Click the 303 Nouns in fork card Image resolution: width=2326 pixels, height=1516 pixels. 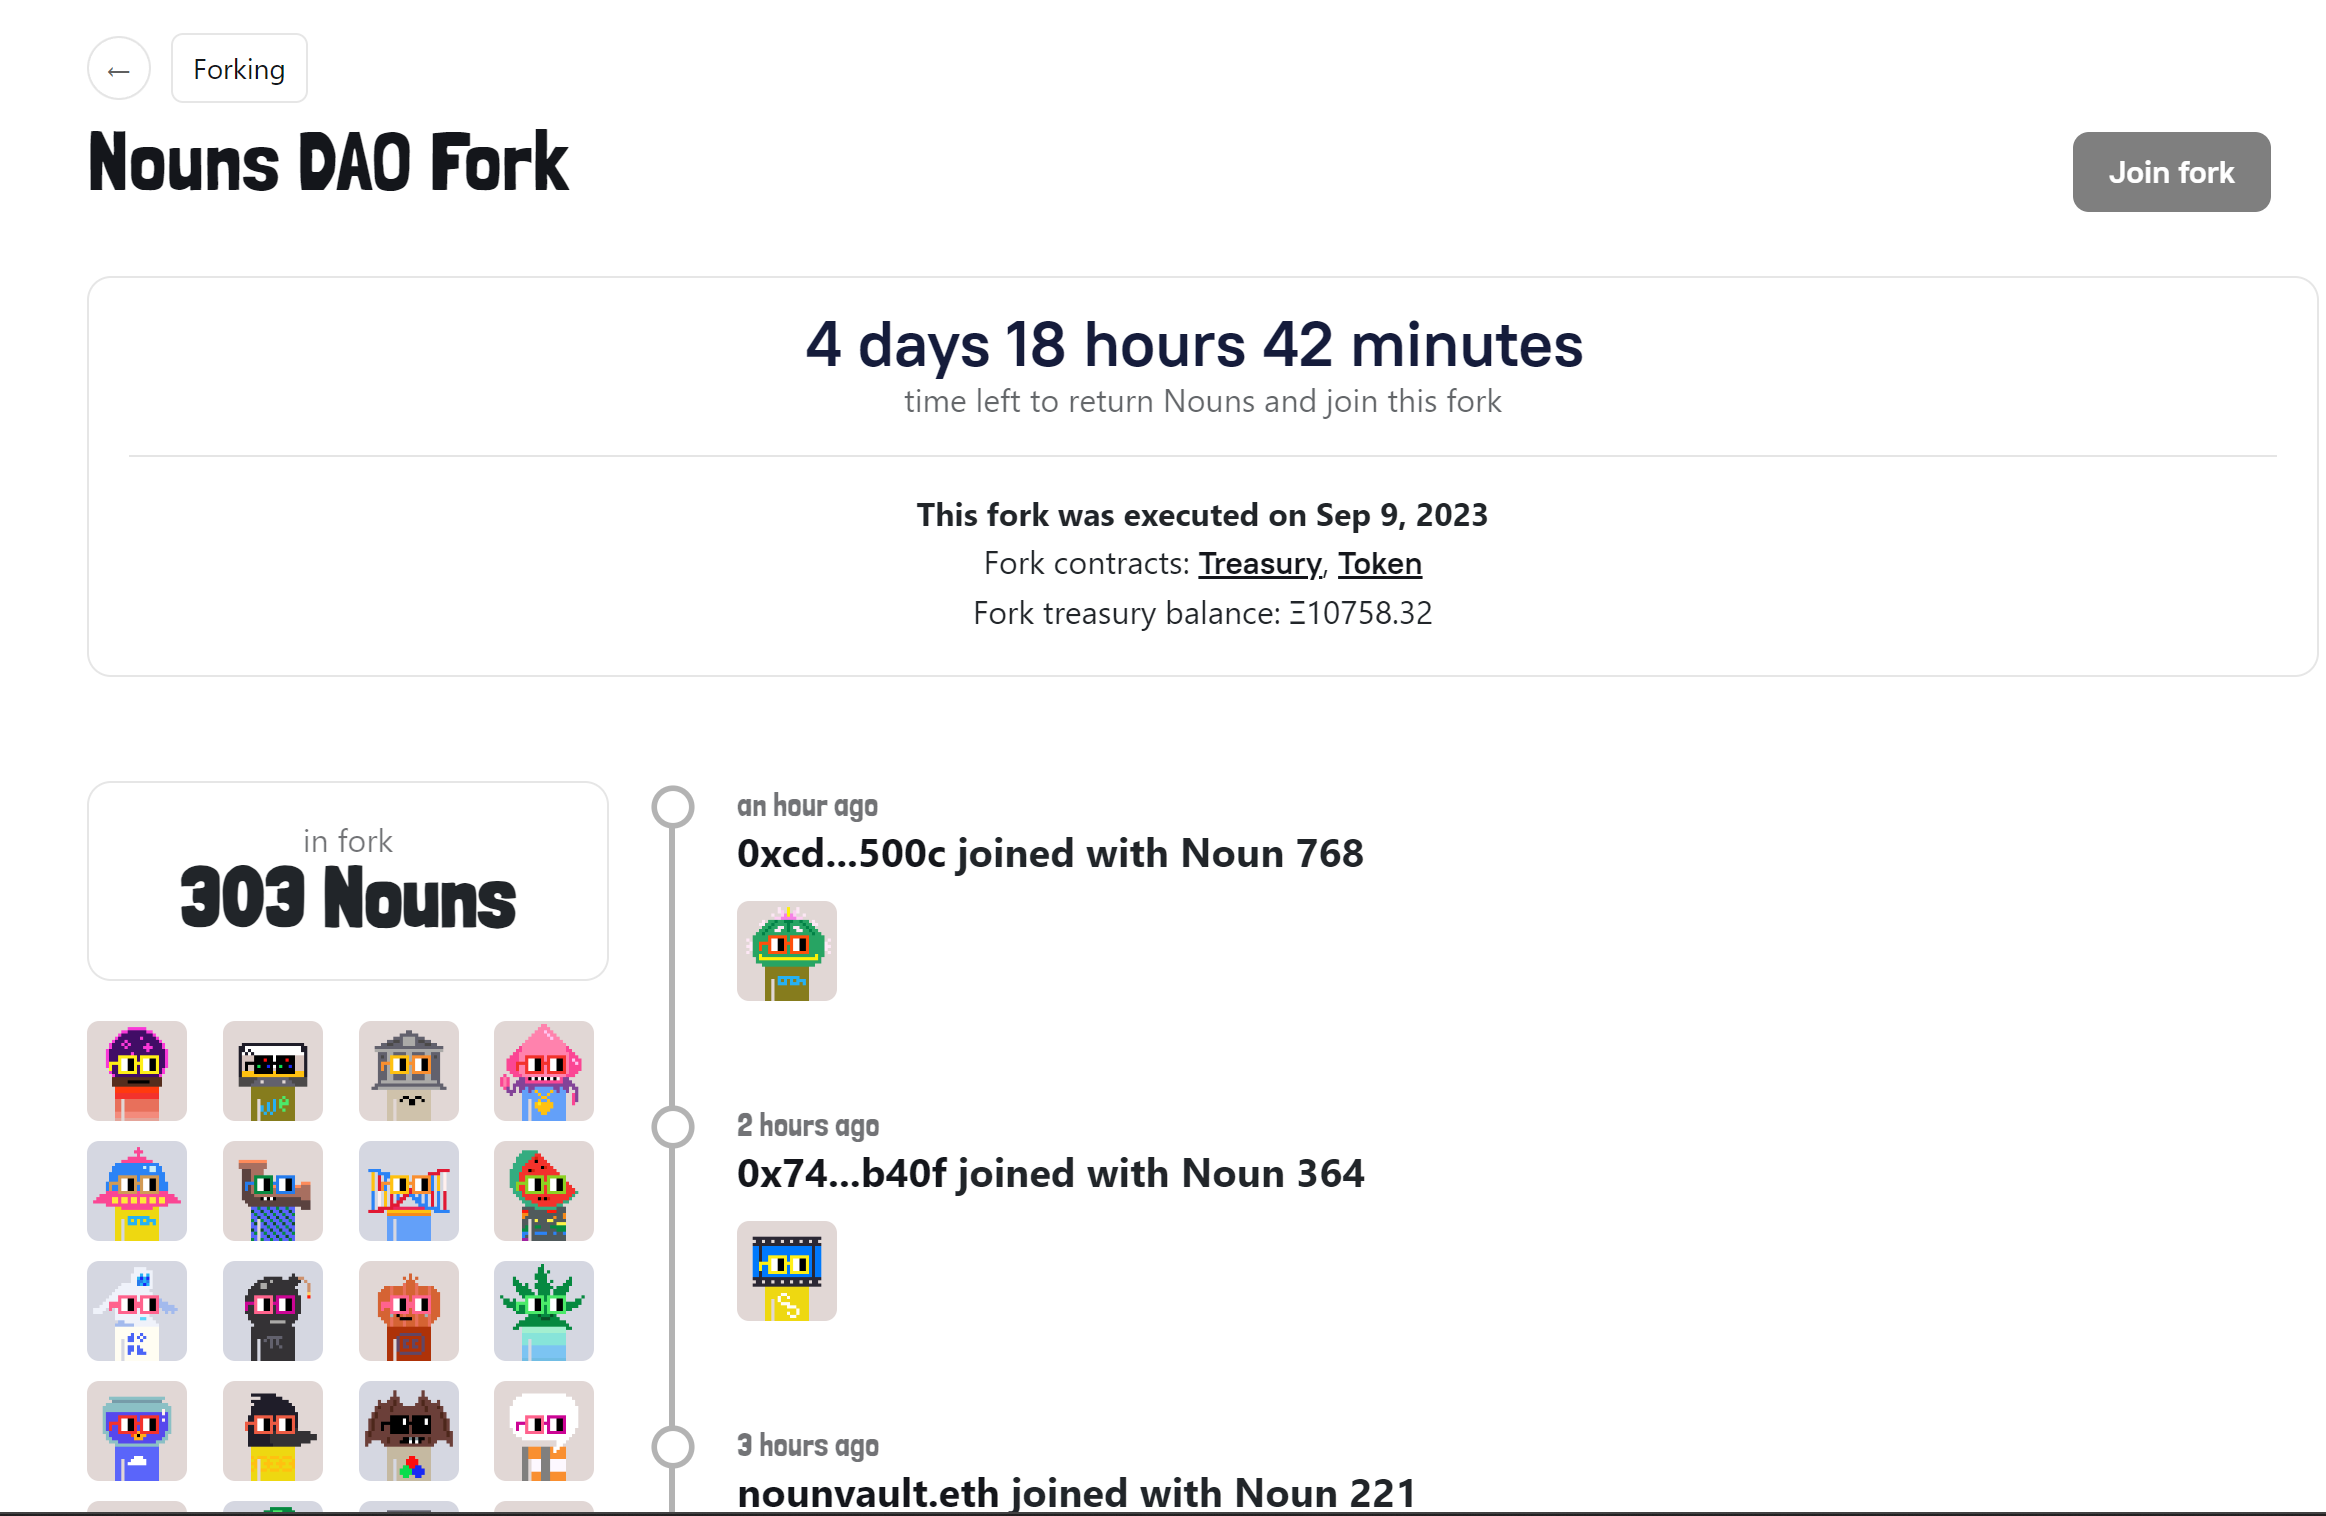(x=348, y=880)
